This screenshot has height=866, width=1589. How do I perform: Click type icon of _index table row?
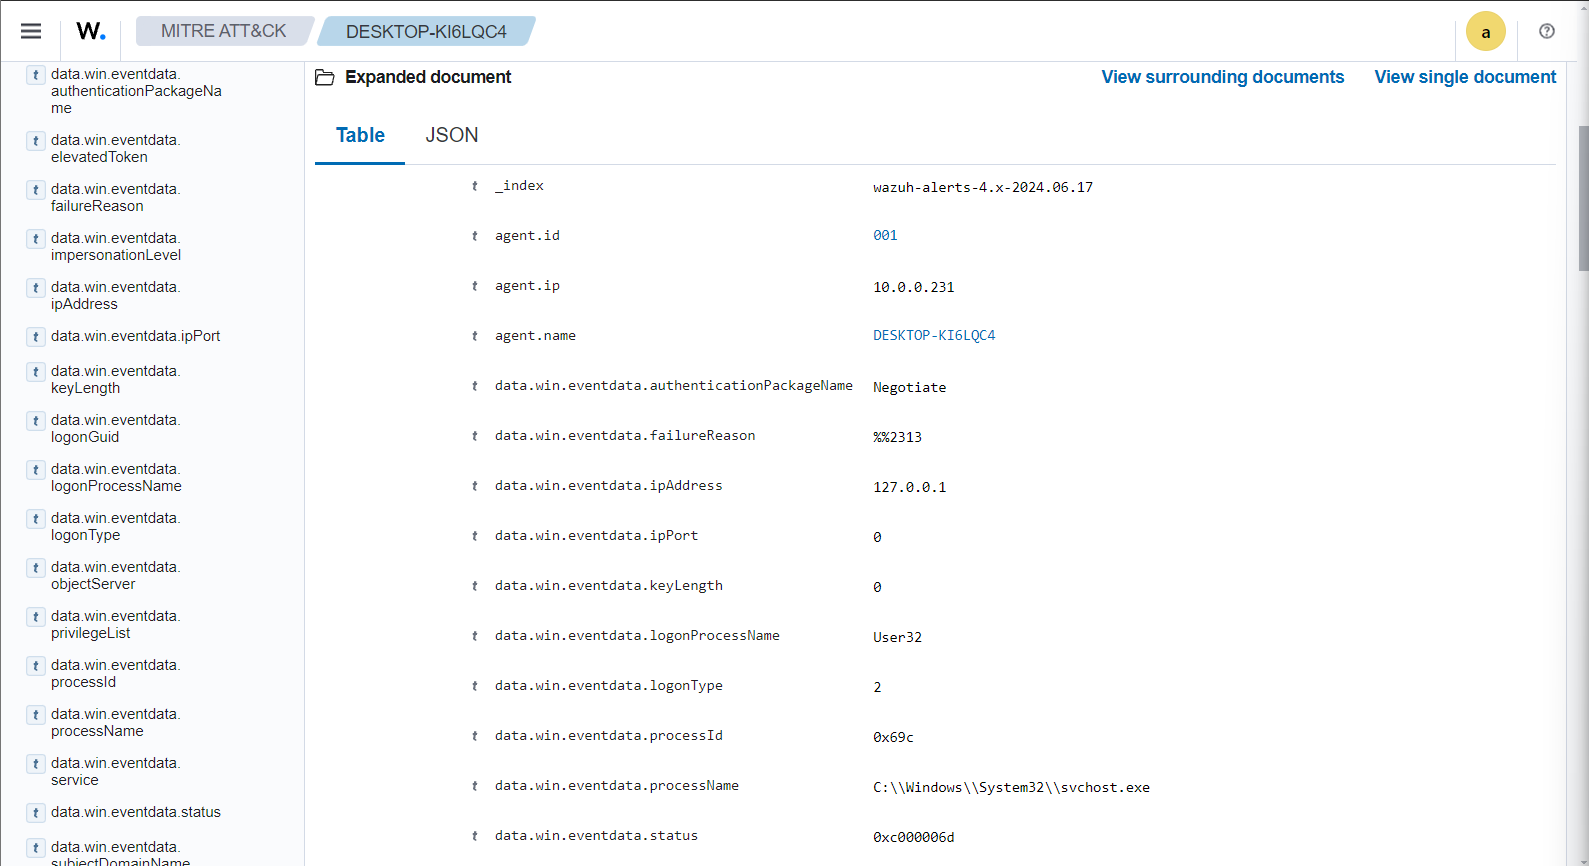[x=475, y=186]
